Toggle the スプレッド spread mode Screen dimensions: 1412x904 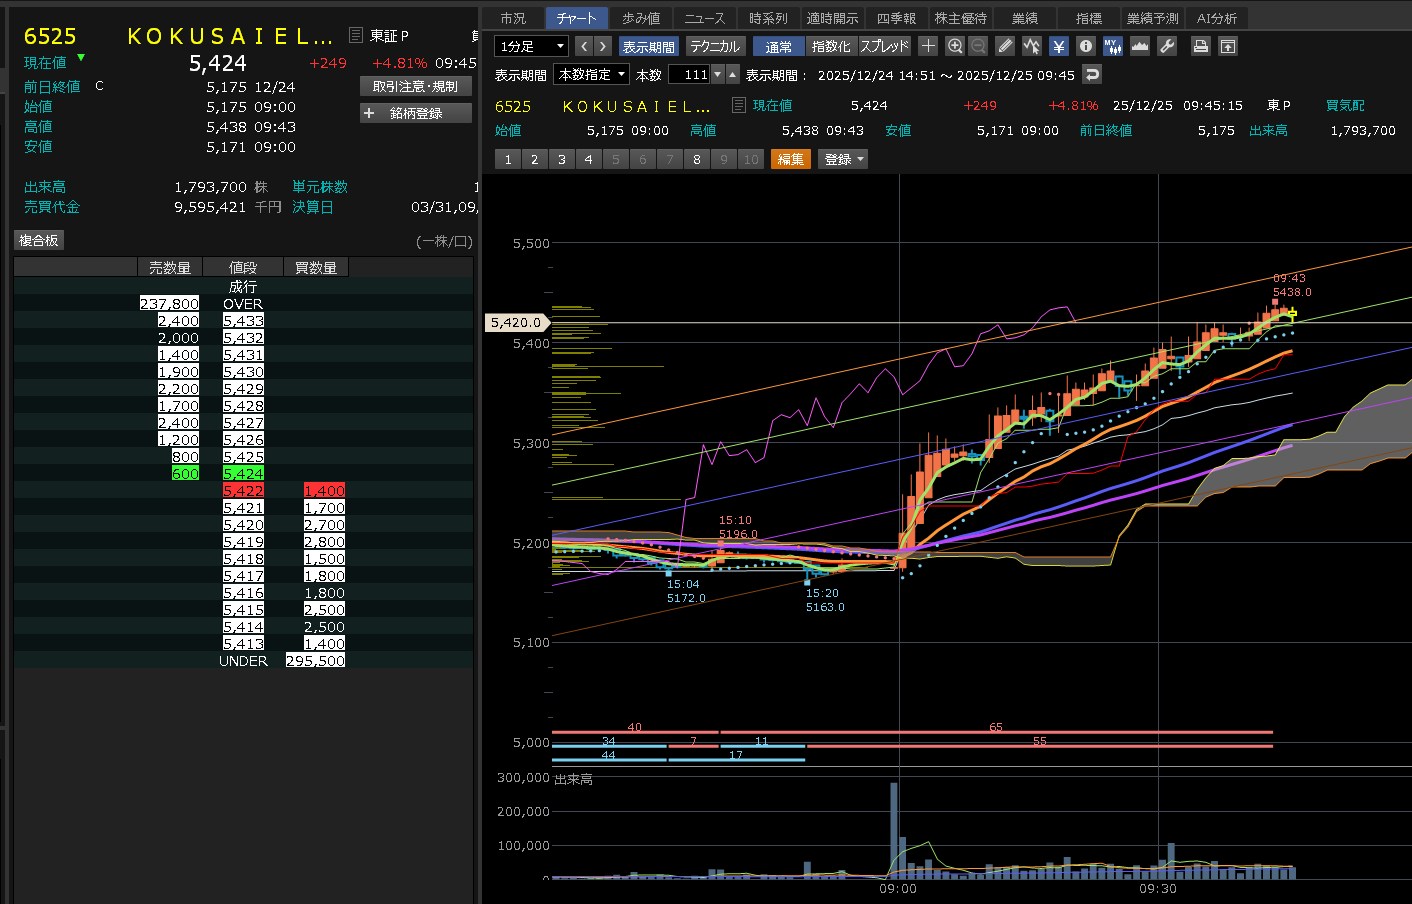point(885,46)
